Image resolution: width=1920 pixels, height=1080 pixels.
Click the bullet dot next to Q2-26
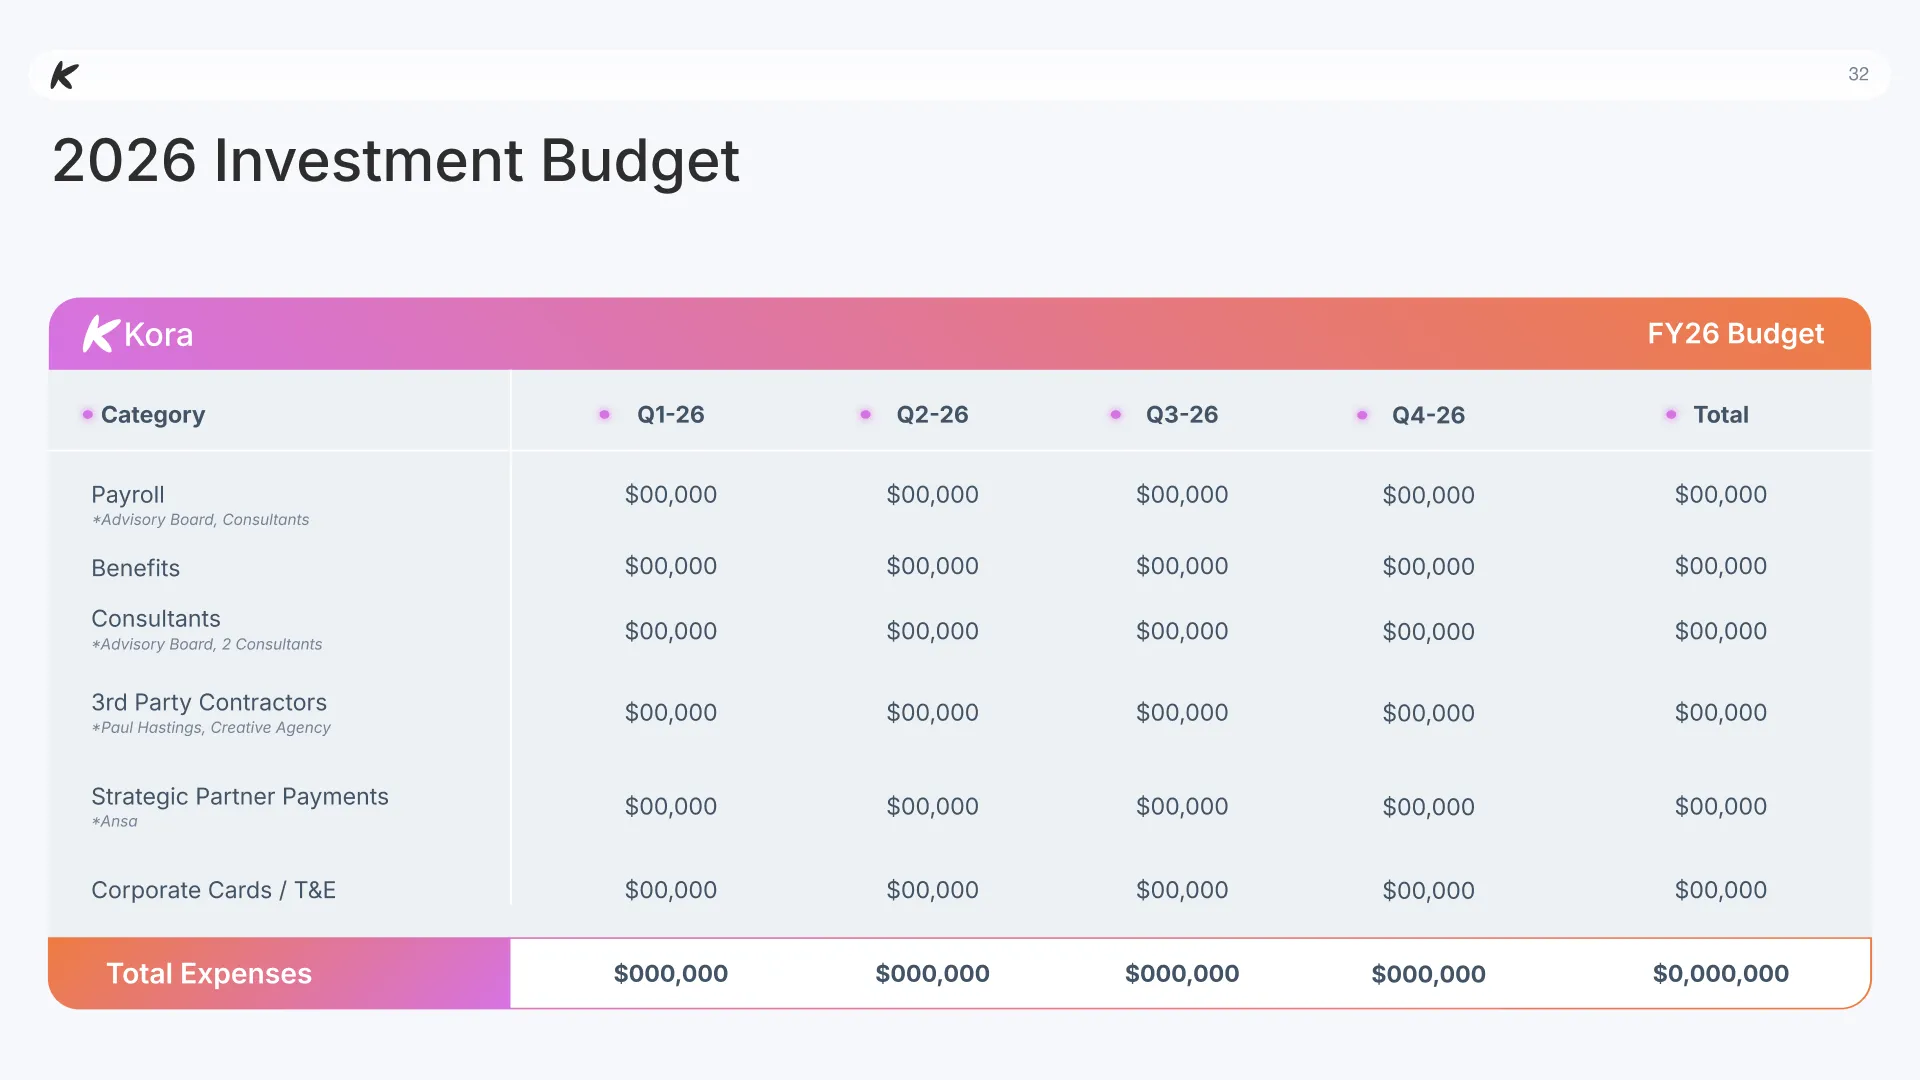click(865, 414)
